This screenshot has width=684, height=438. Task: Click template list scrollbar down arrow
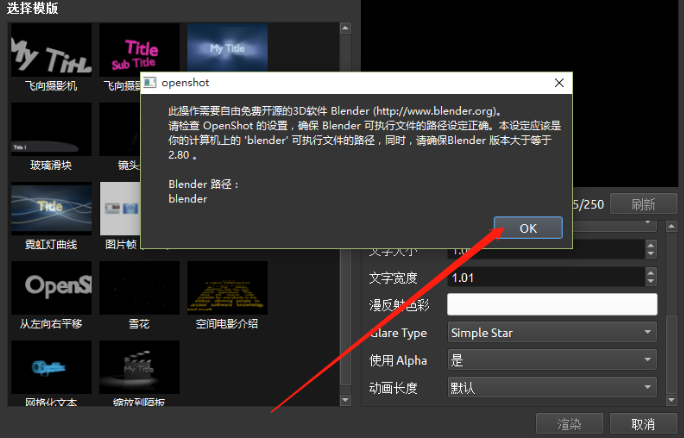click(x=345, y=400)
